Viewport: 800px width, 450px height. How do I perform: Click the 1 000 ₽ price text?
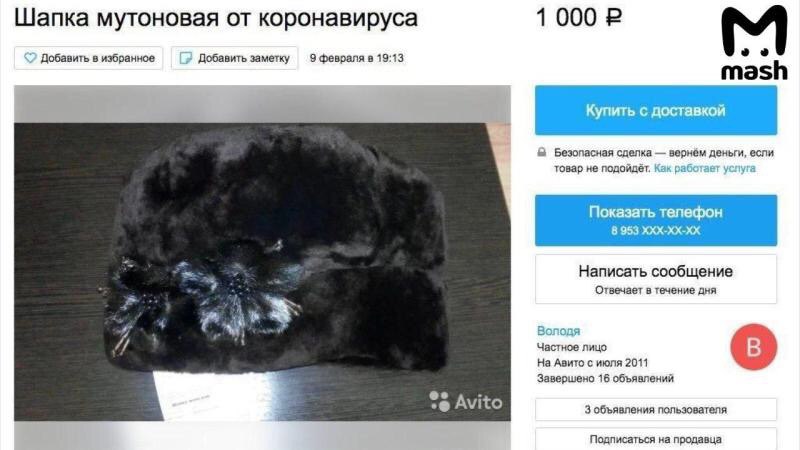[579, 17]
